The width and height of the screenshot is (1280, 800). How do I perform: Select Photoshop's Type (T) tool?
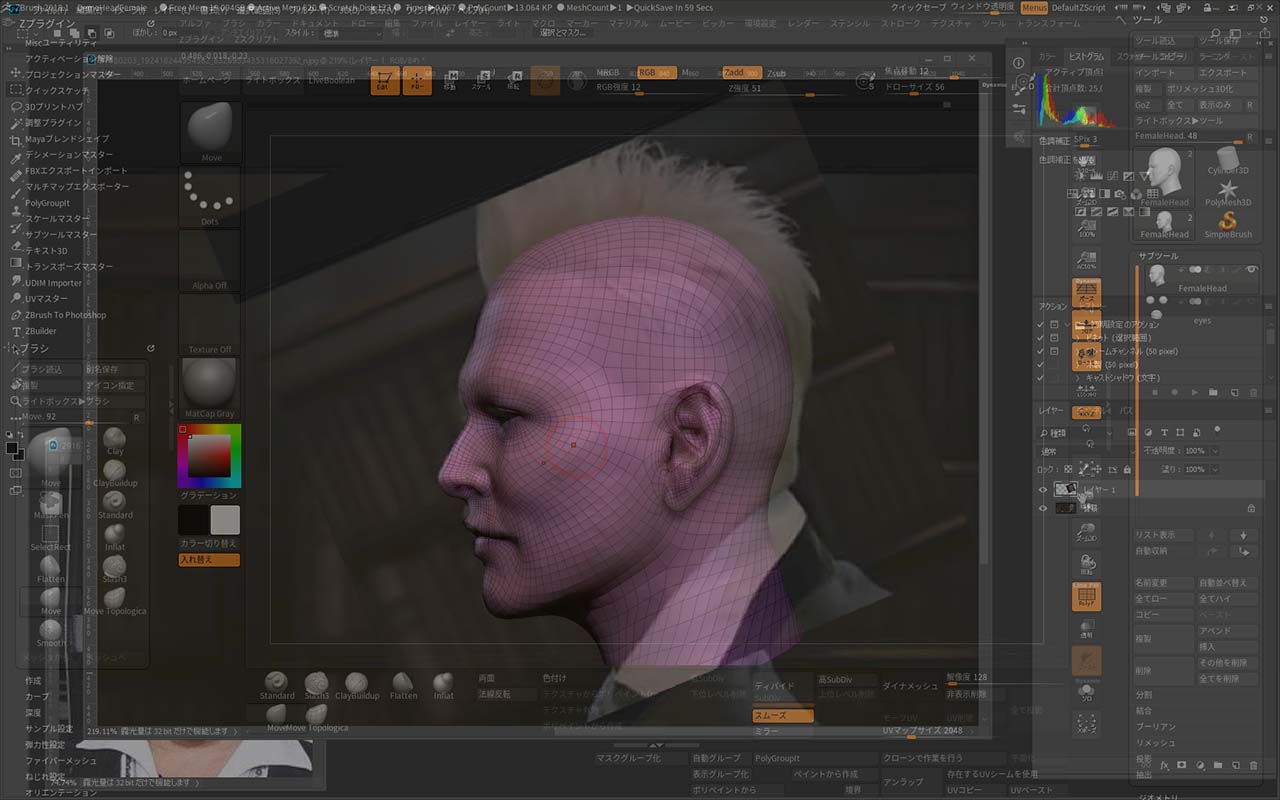16,331
